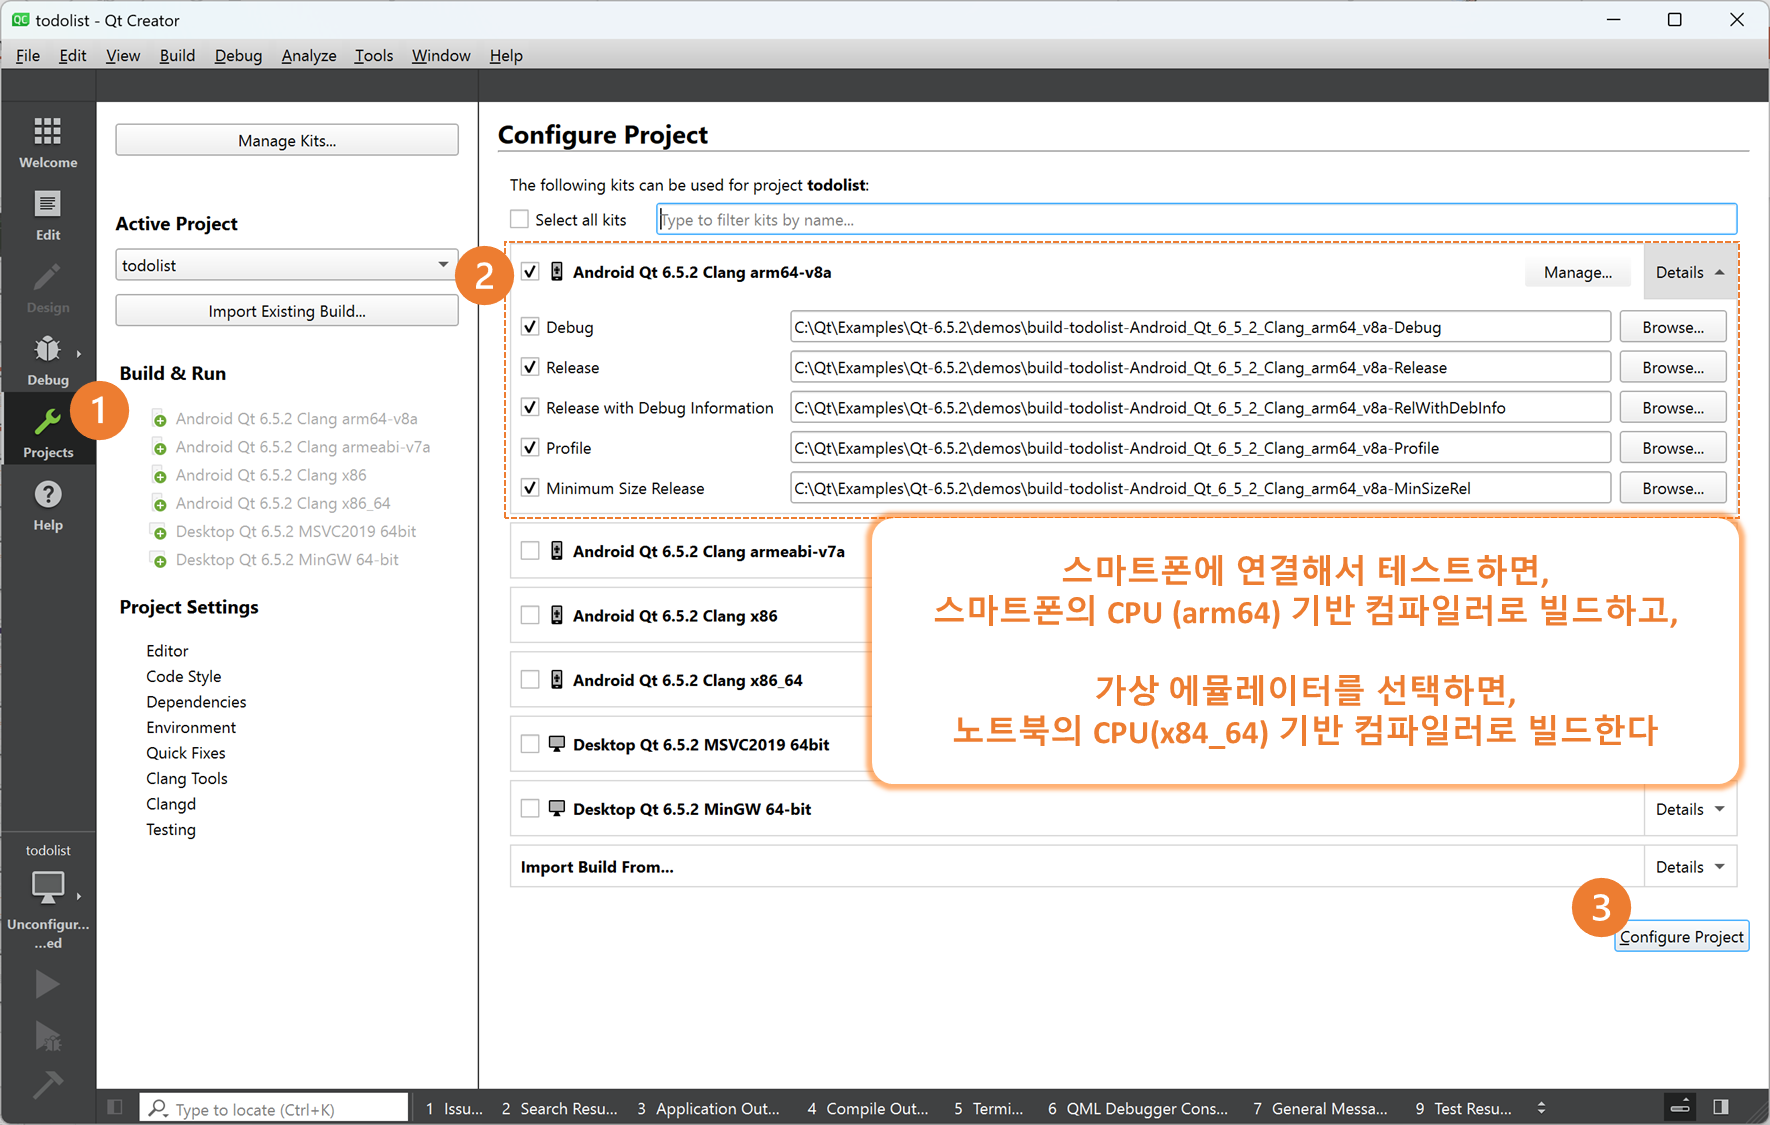Uncheck the Profile build configuration
The width and height of the screenshot is (1770, 1125).
(530, 448)
